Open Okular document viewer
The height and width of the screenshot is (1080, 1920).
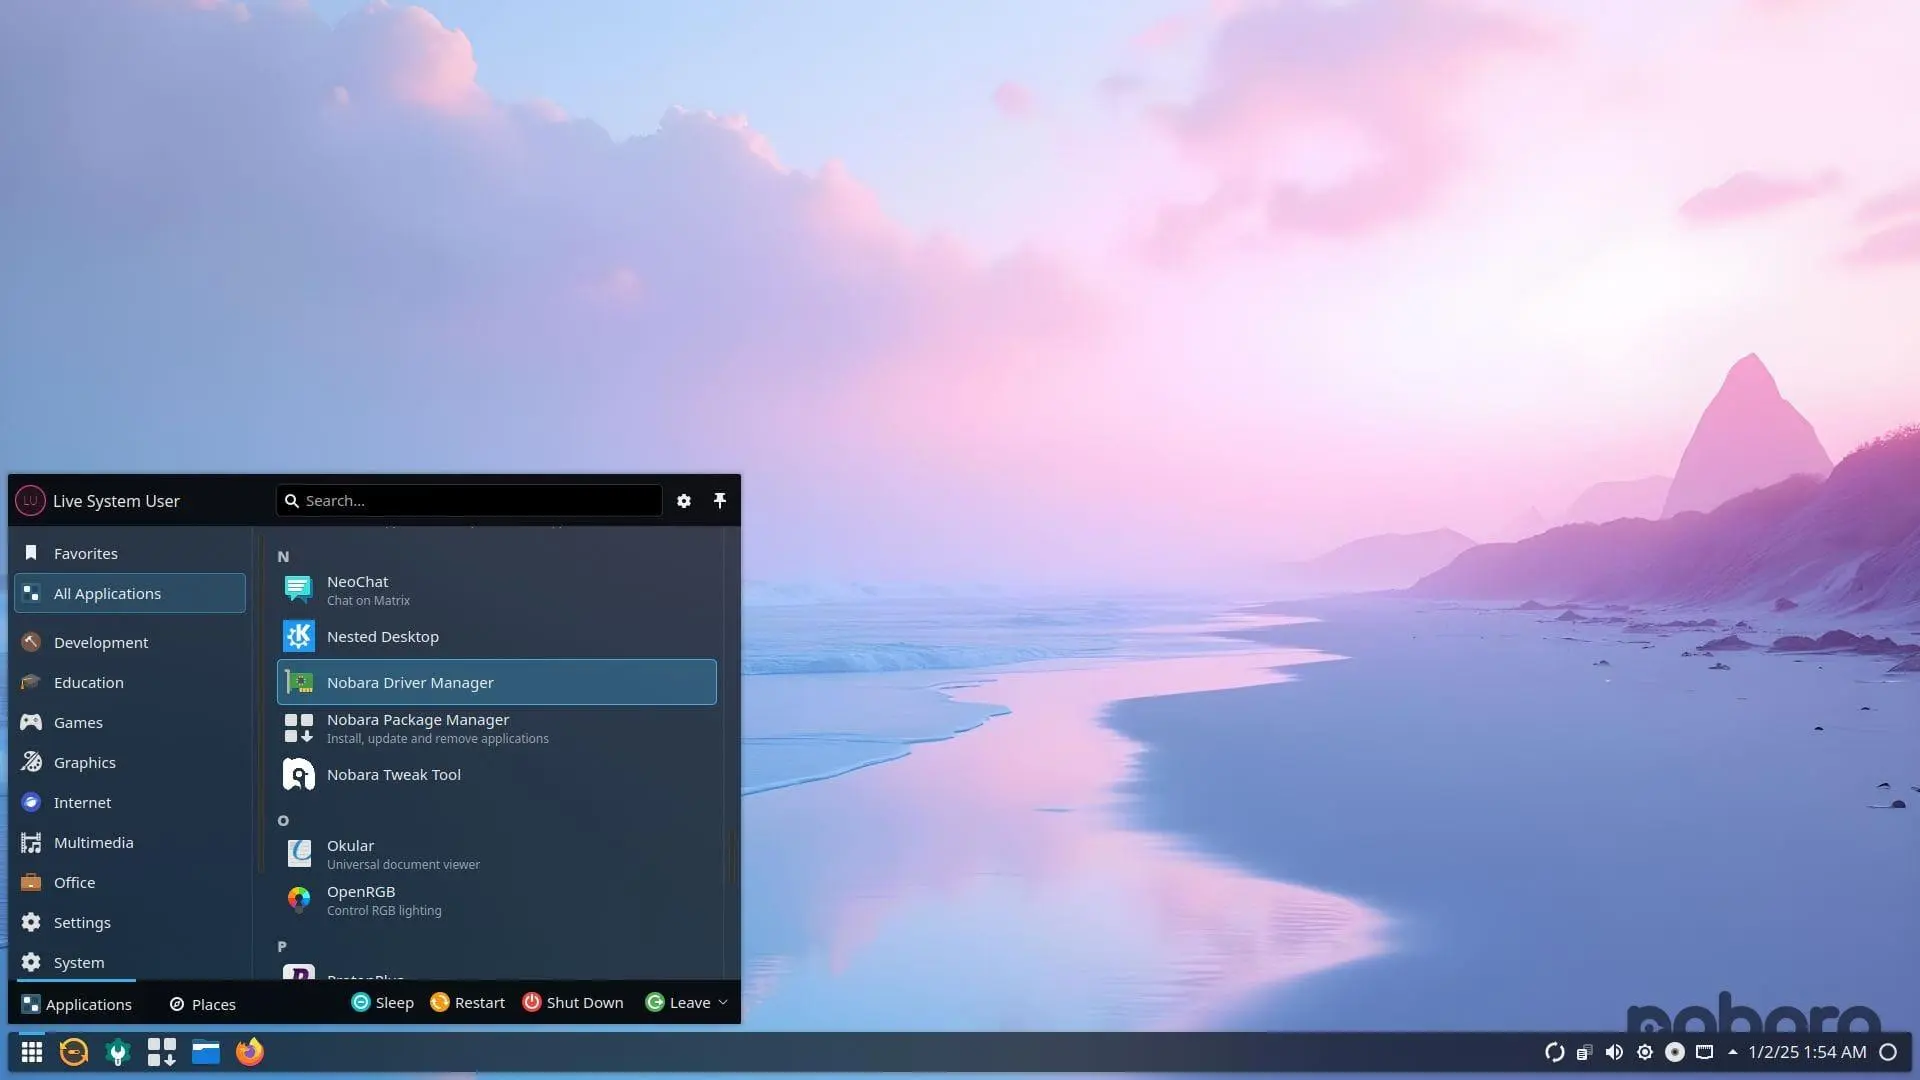[496, 854]
